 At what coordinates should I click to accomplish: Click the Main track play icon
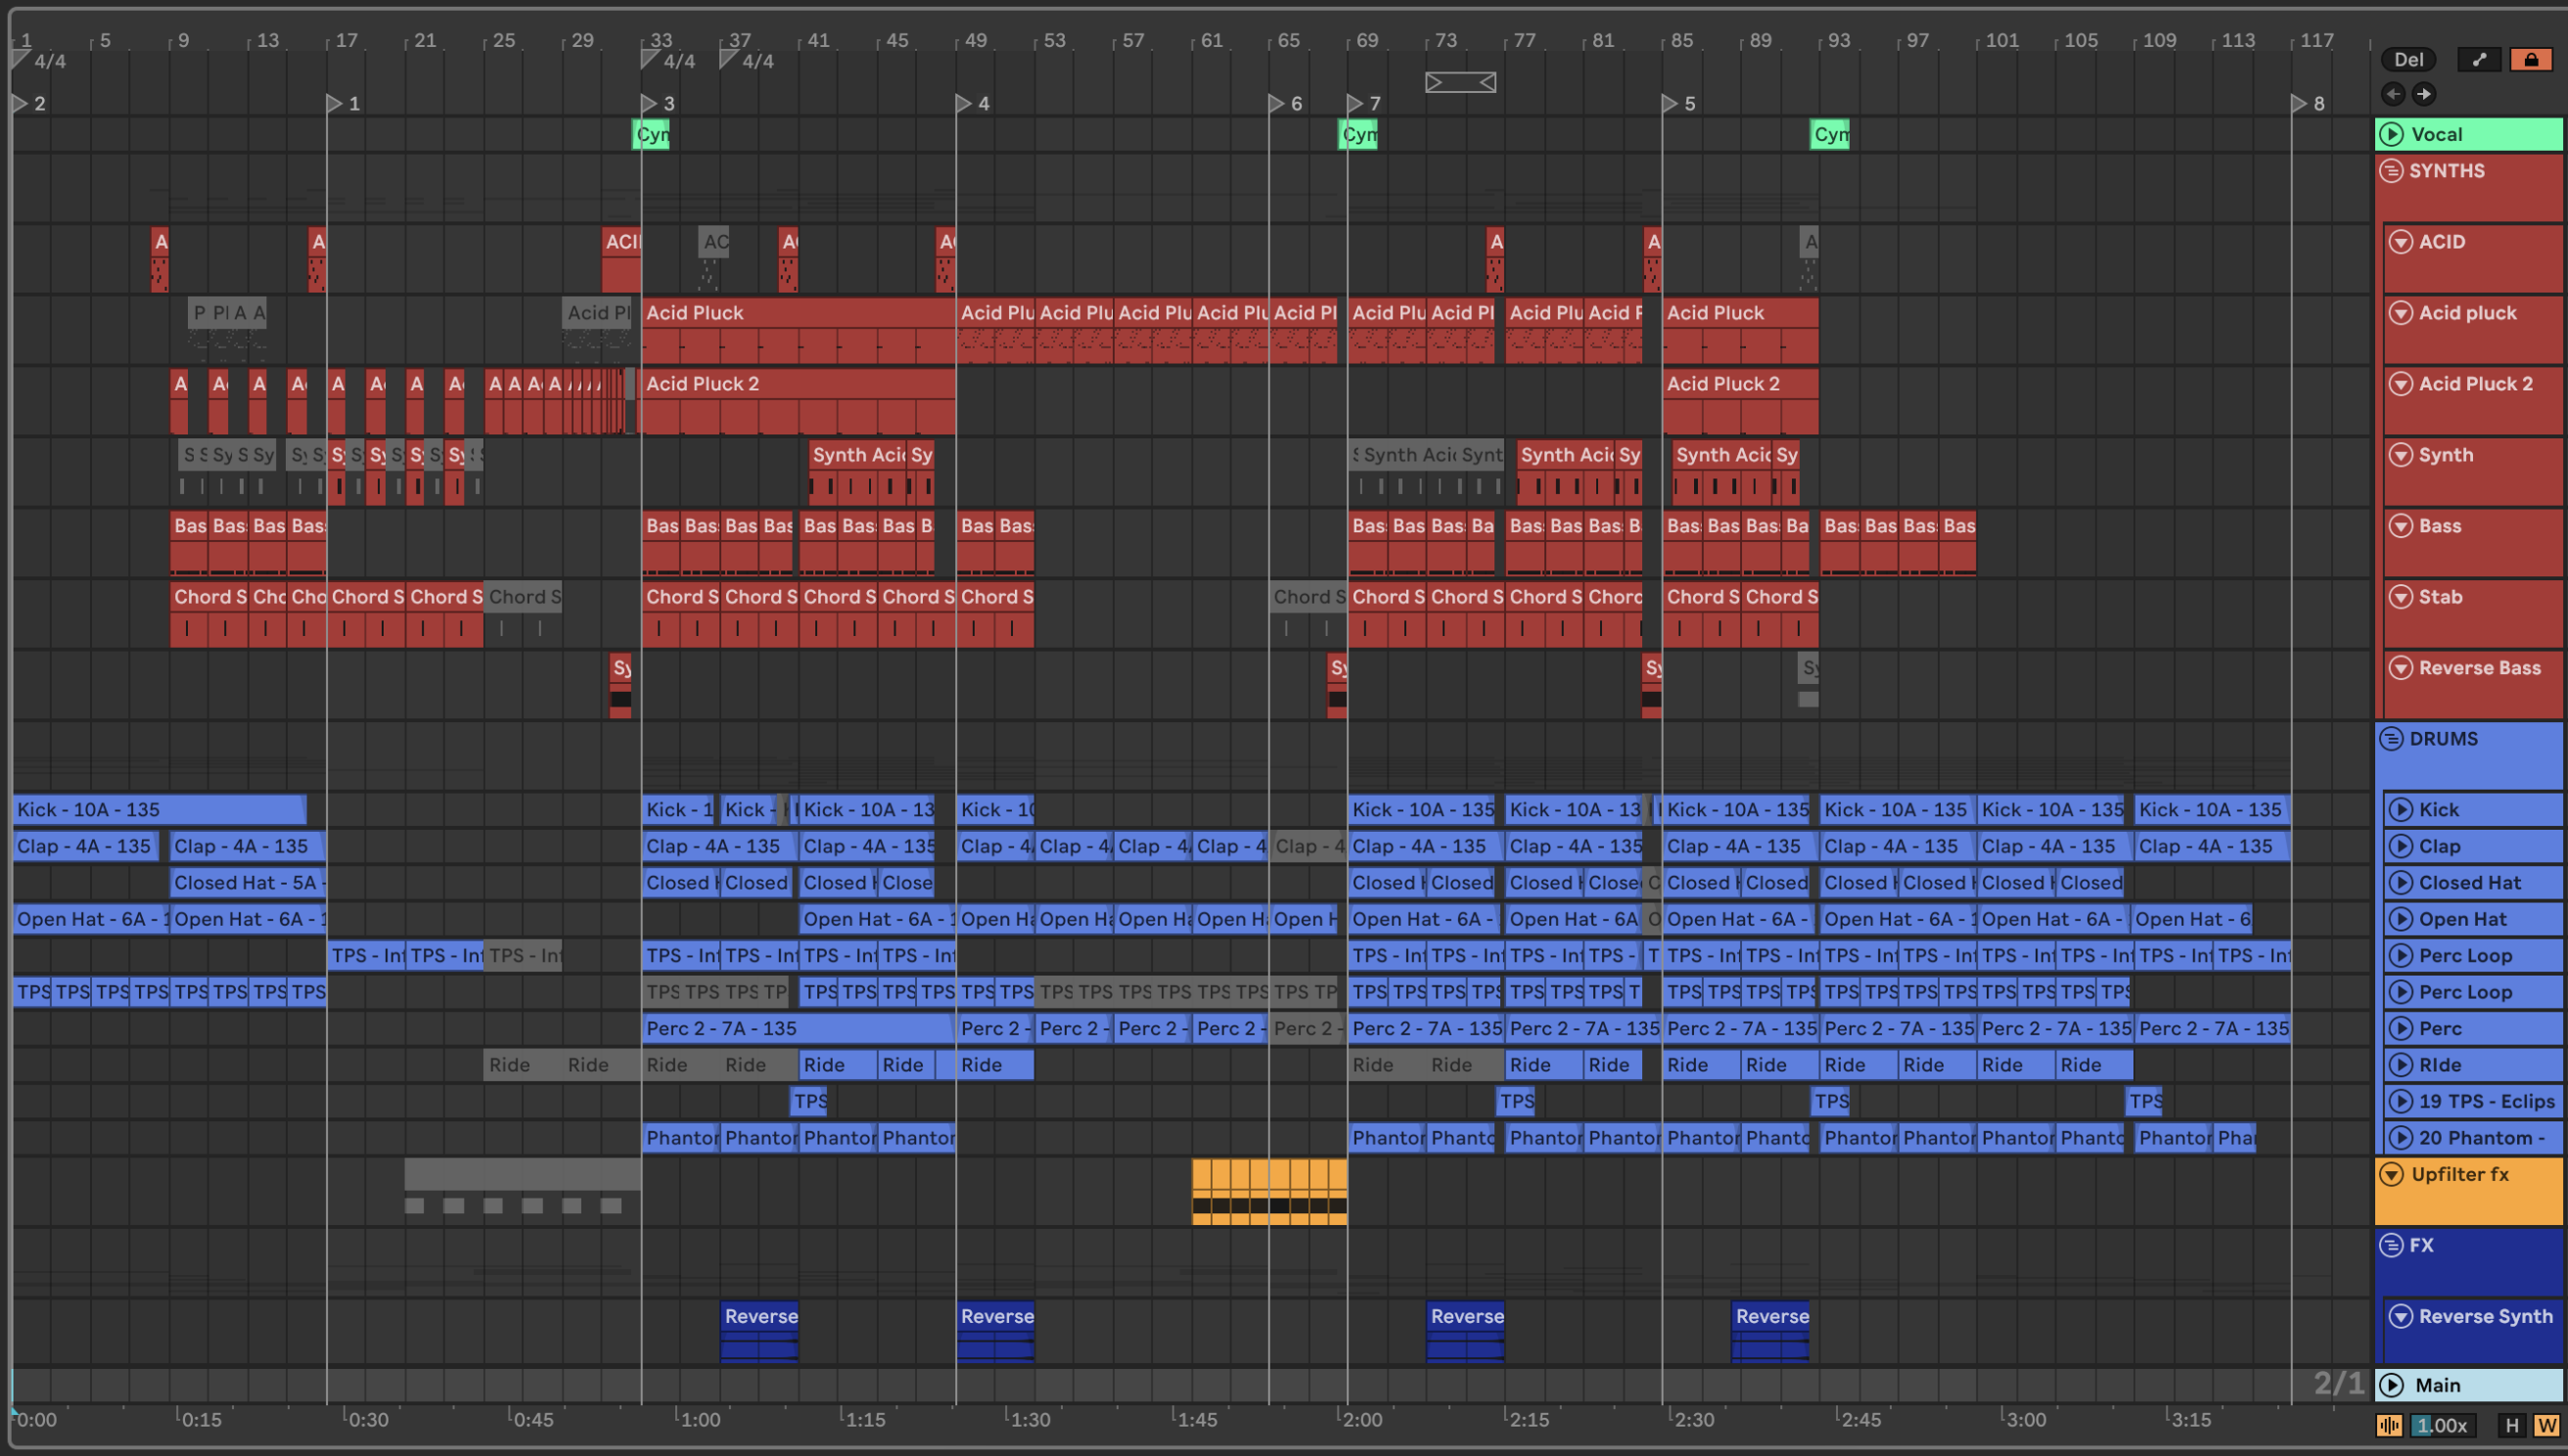2392,1385
